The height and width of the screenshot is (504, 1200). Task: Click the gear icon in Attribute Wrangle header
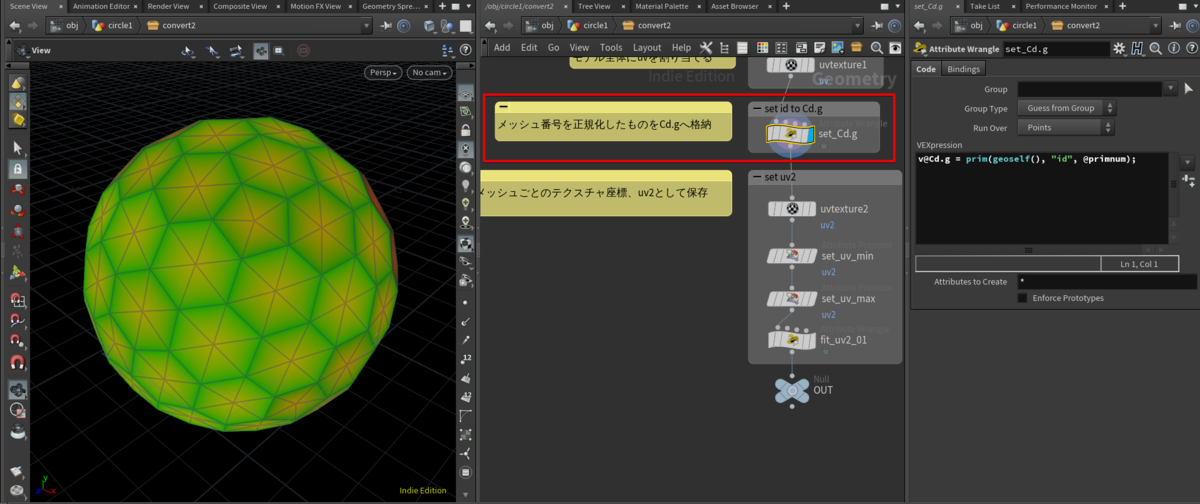tap(1120, 48)
